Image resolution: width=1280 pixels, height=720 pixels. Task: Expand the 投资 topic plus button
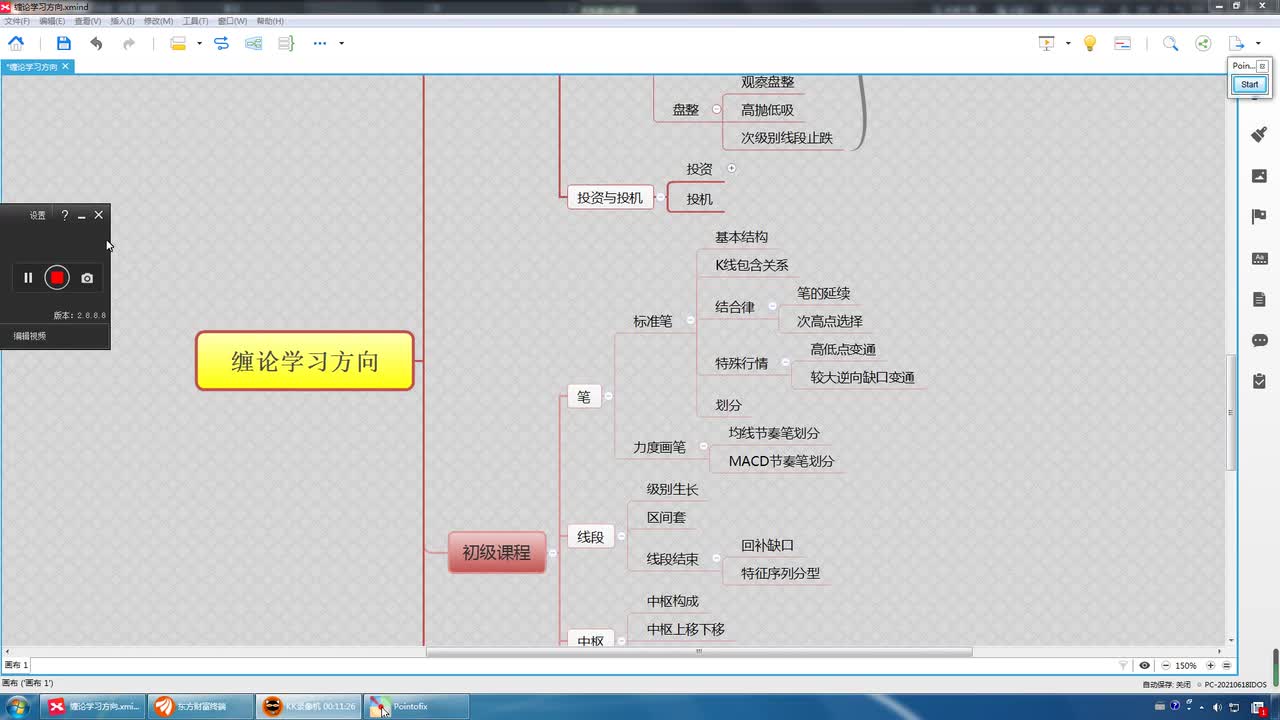731,169
